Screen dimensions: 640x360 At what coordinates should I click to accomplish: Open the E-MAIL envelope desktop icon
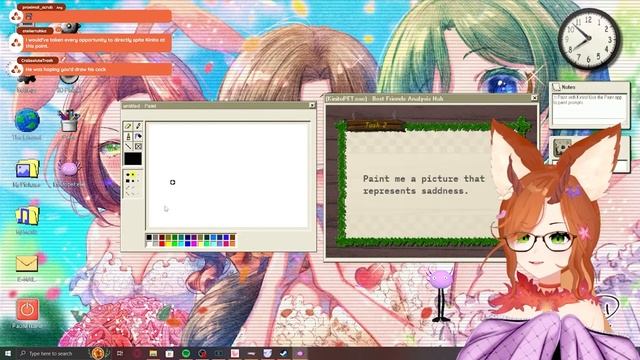point(27,264)
